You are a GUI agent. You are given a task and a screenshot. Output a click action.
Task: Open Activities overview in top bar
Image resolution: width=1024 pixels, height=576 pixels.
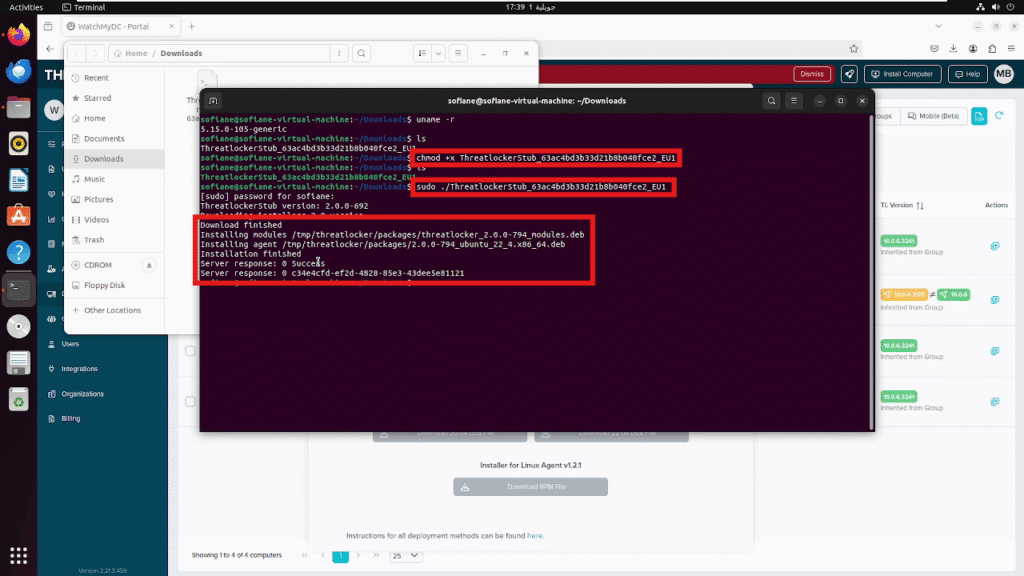(x=26, y=7)
